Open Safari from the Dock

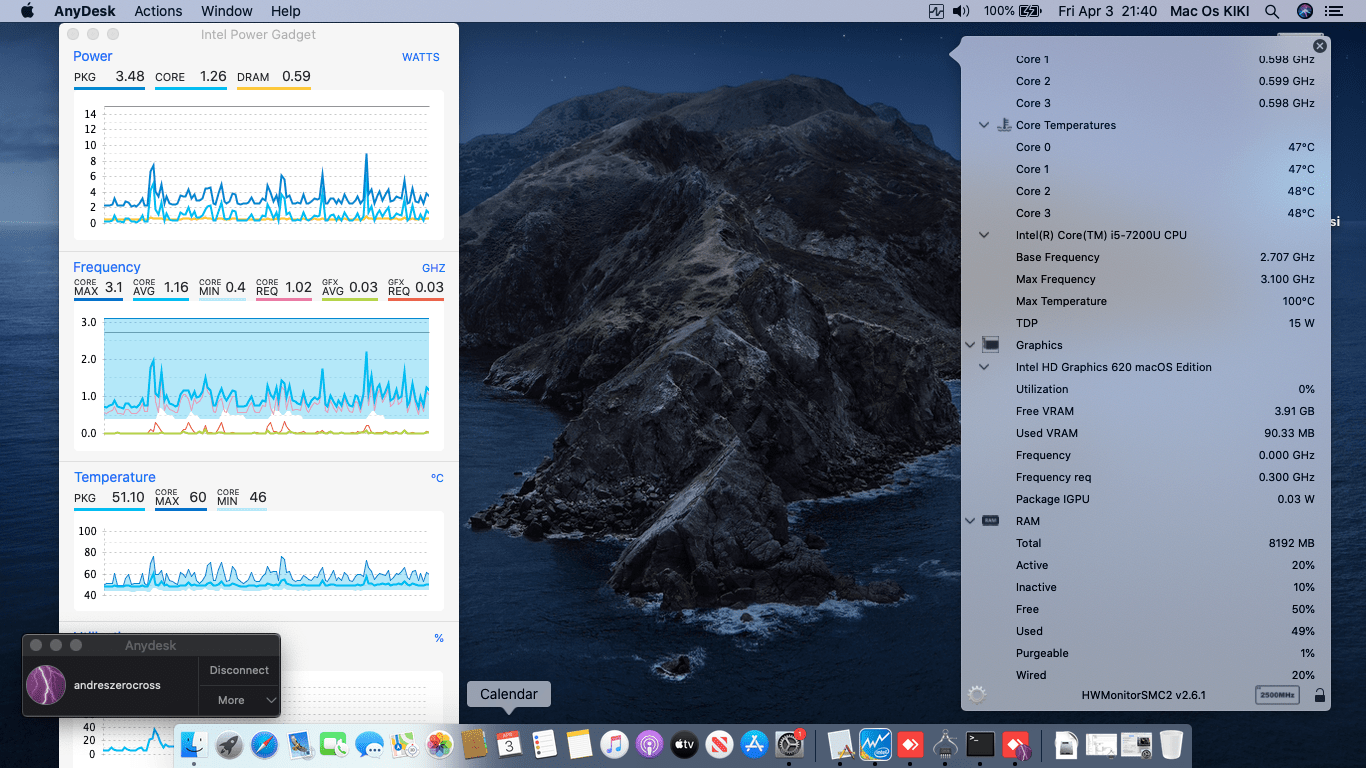[x=264, y=745]
